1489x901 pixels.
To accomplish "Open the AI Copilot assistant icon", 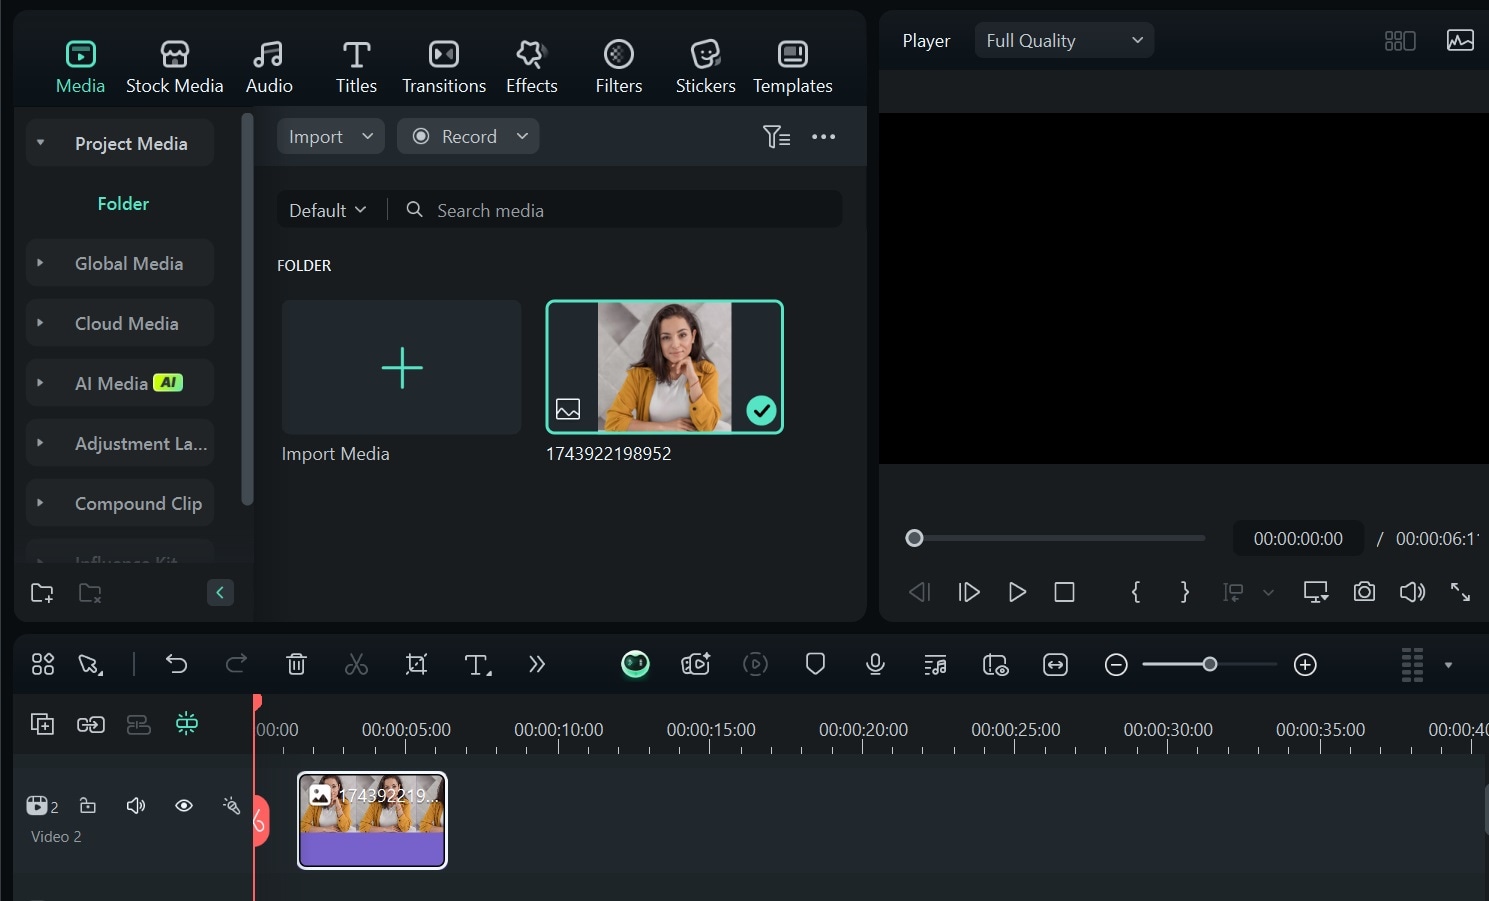I will coord(635,664).
